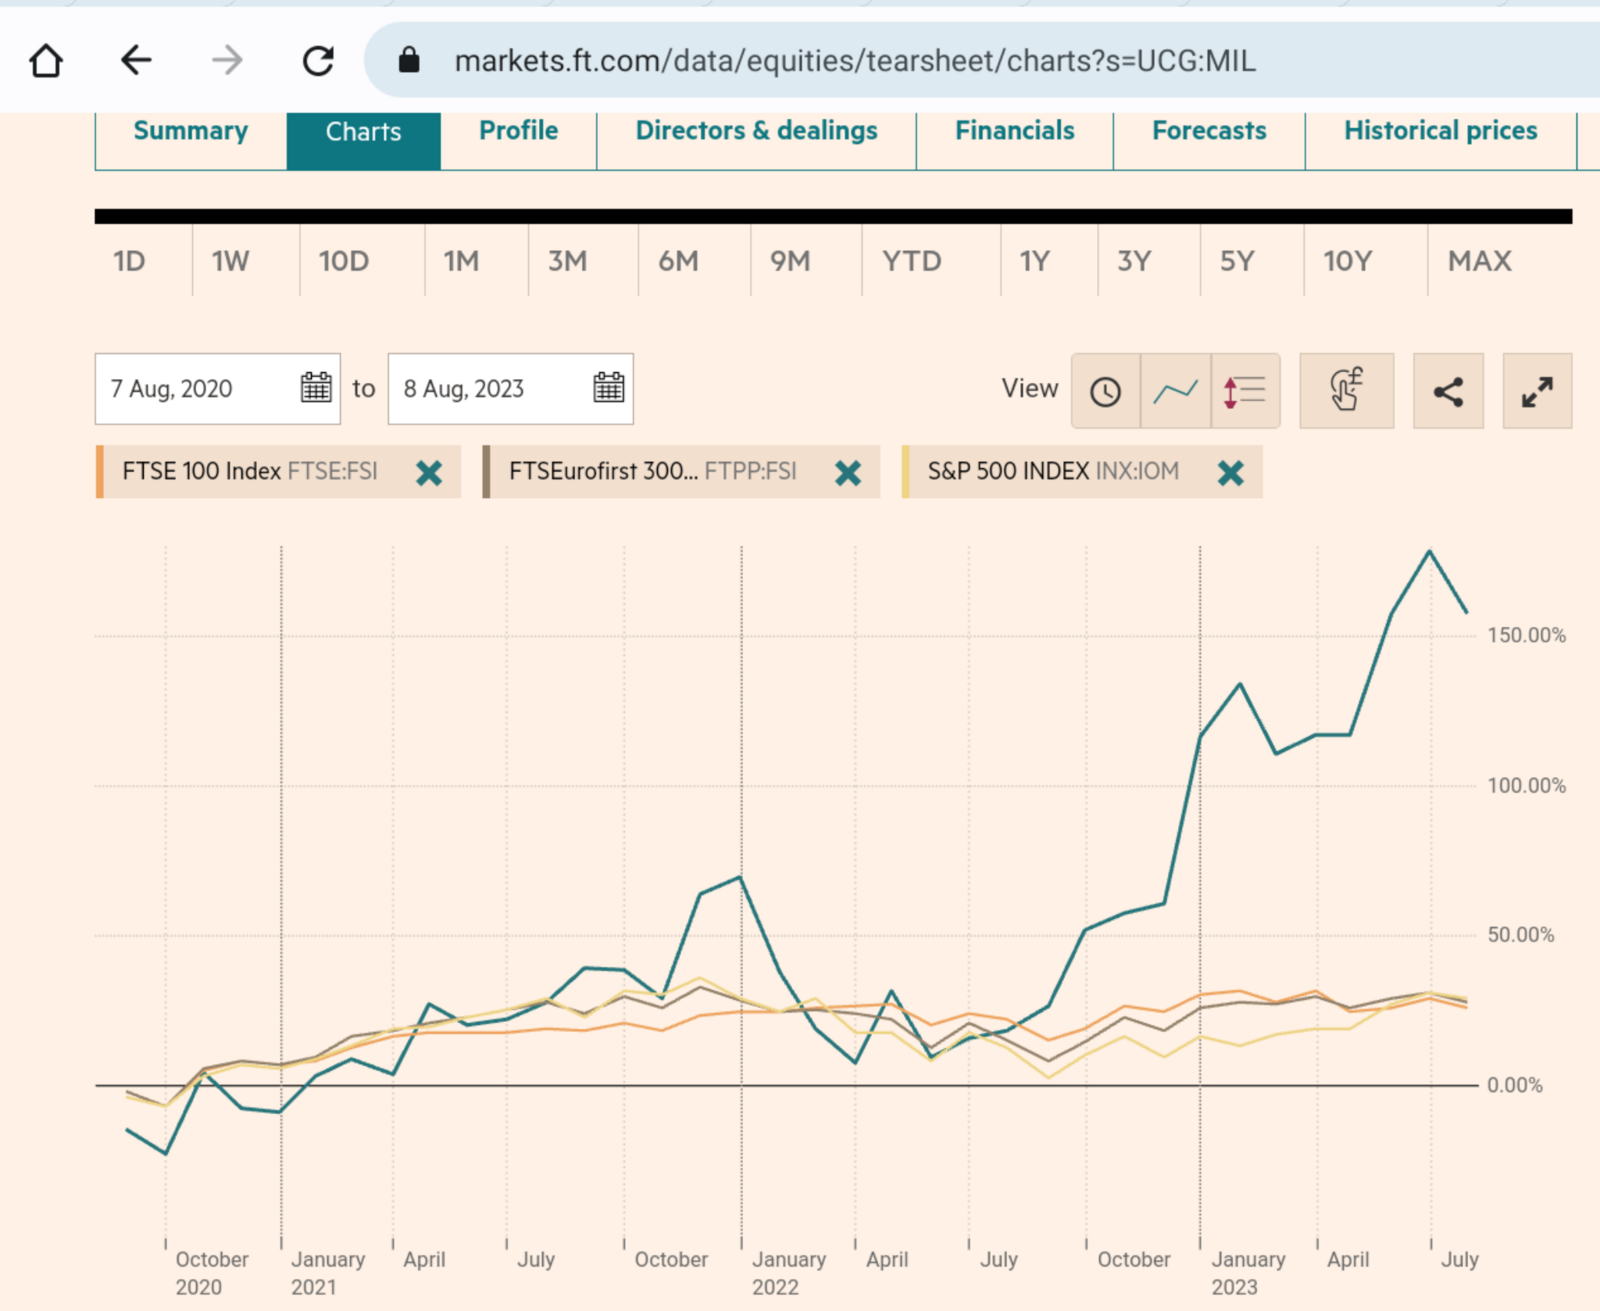
Task: Open end date calendar picker
Action: [608, 388]
